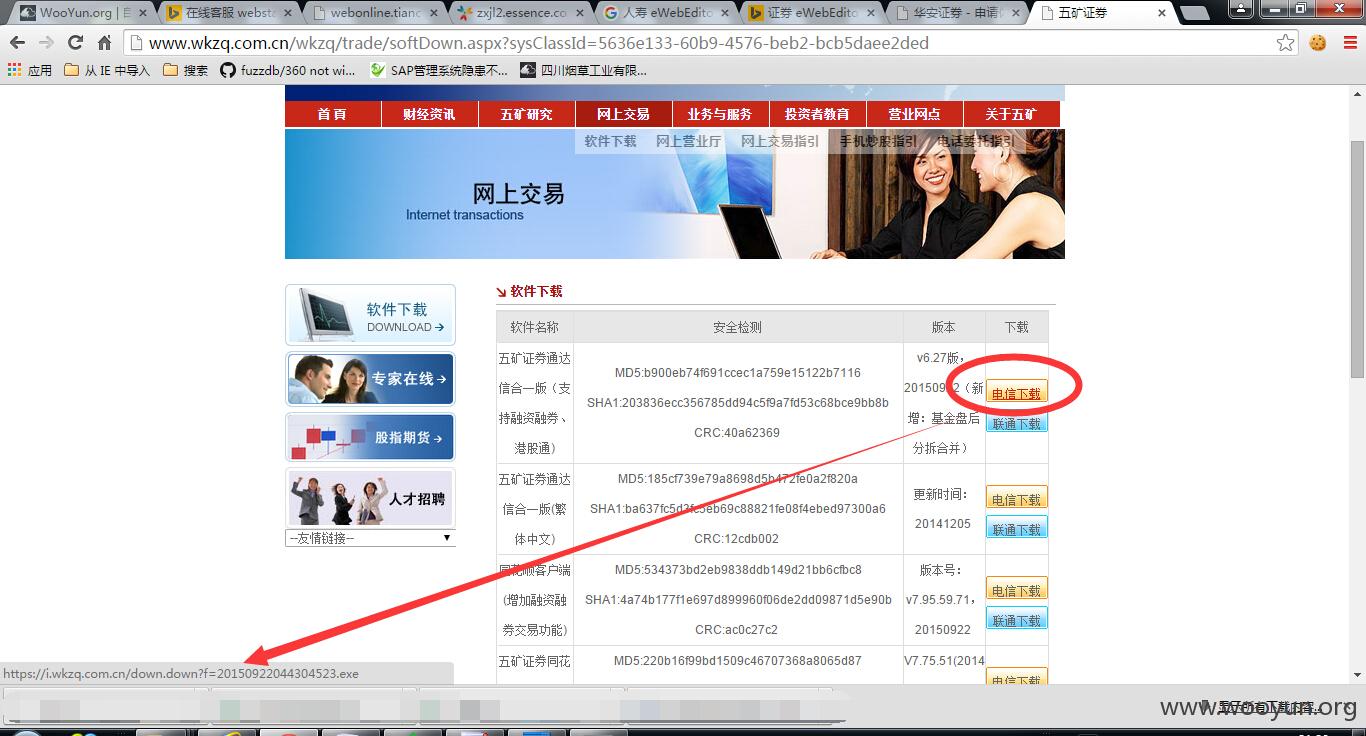Click the 网上营业厅 submenu link
The height and width of the screenshot is (736, 1366).
tap(688, 141)
